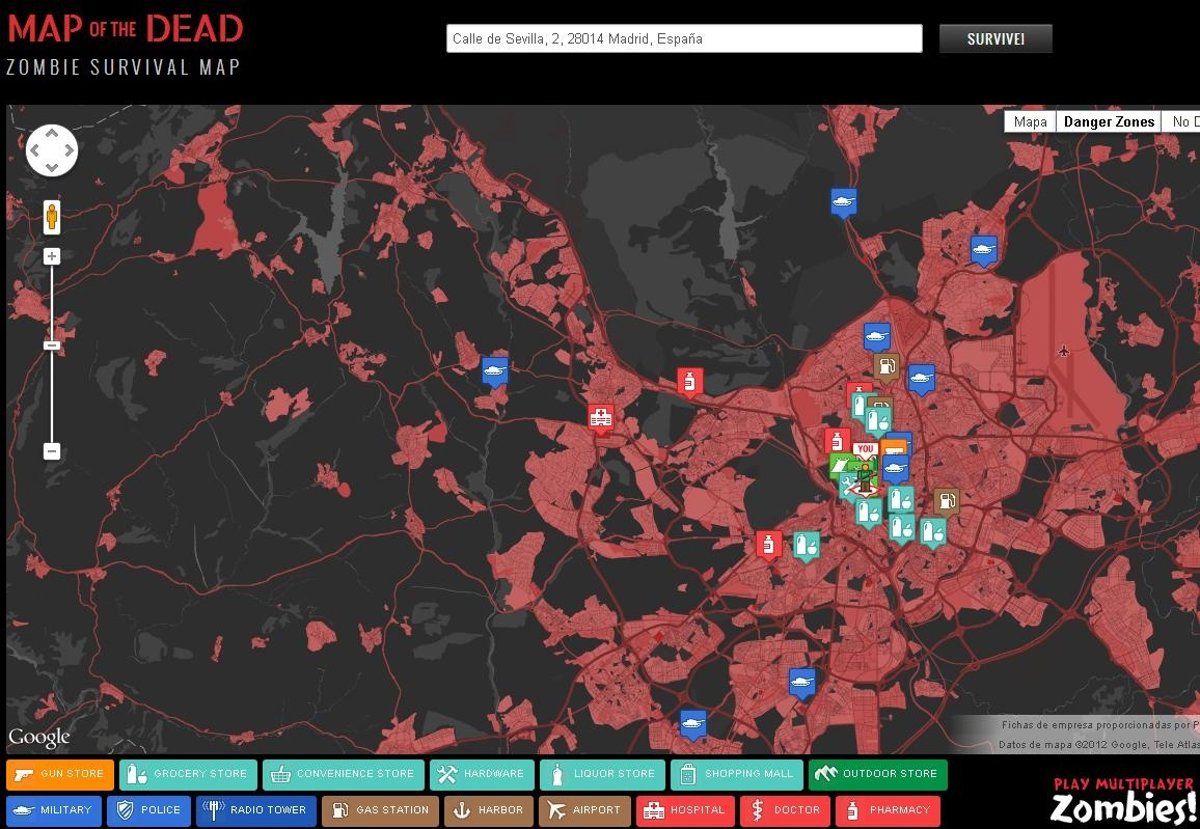Click the zoom out minus button
1200x829 pixels.
[52, 451]
